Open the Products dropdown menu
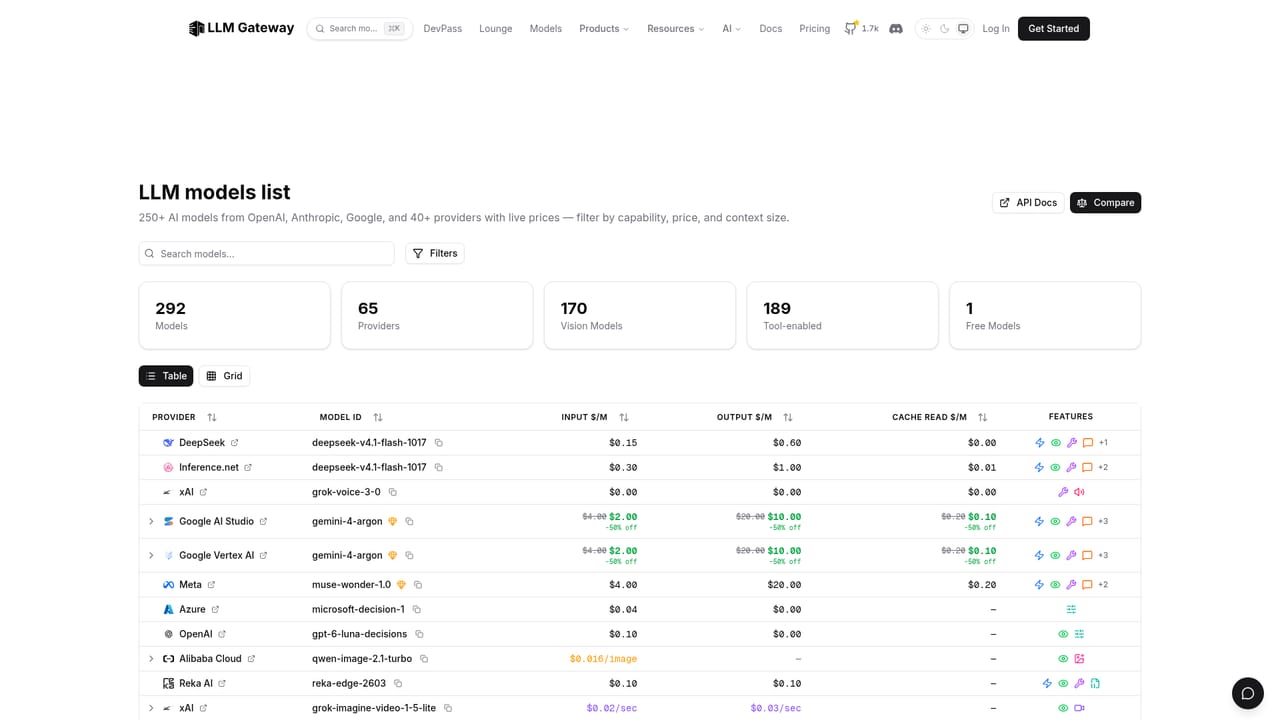The height and width of the screenshot is (720, 1280). point(604,29)
